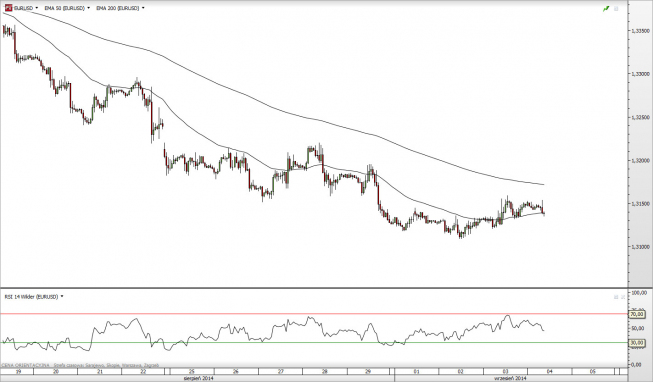Viewport: 653px width, 382px height.
Task: Open the RSI 14 Wilder (EURUSD) dropdown
Action: coord(62,297)
